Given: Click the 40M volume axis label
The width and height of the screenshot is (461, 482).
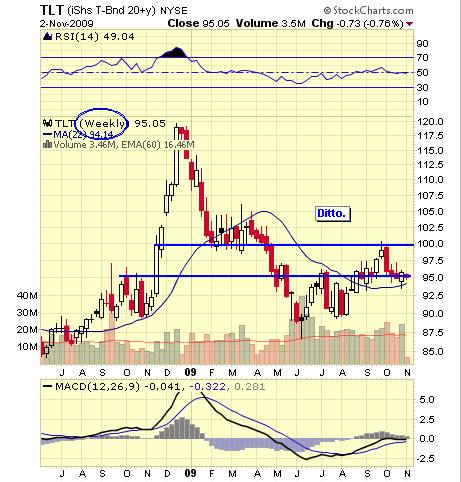Looking at the screenshot, I should (27, 295).
